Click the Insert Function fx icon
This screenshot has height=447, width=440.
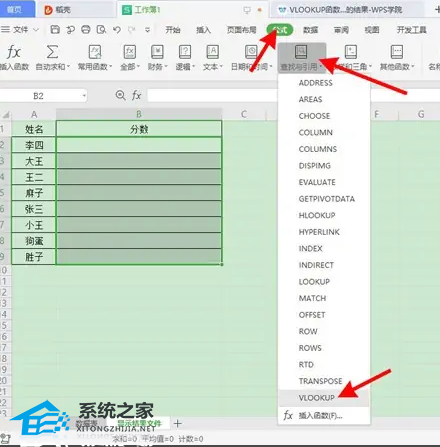[x=14, y=52]
